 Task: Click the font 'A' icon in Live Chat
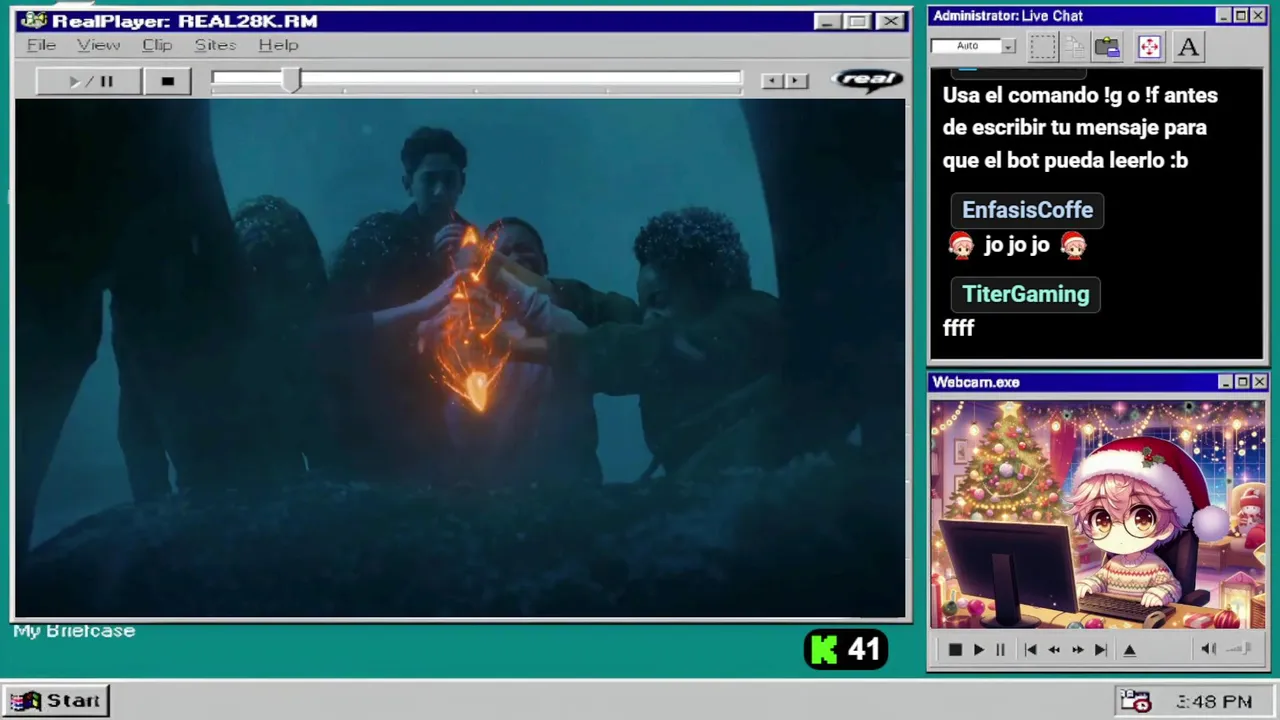pos(1188,46)
